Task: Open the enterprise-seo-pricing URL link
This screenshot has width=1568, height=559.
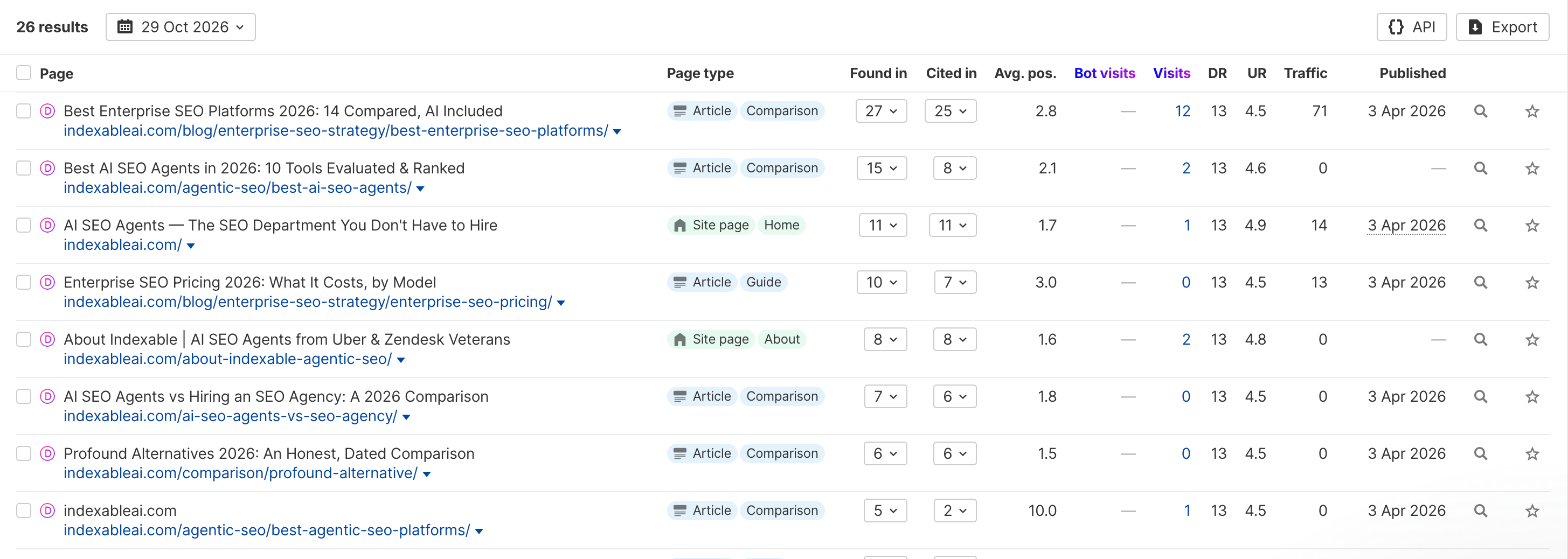Action: pos(308,302)
